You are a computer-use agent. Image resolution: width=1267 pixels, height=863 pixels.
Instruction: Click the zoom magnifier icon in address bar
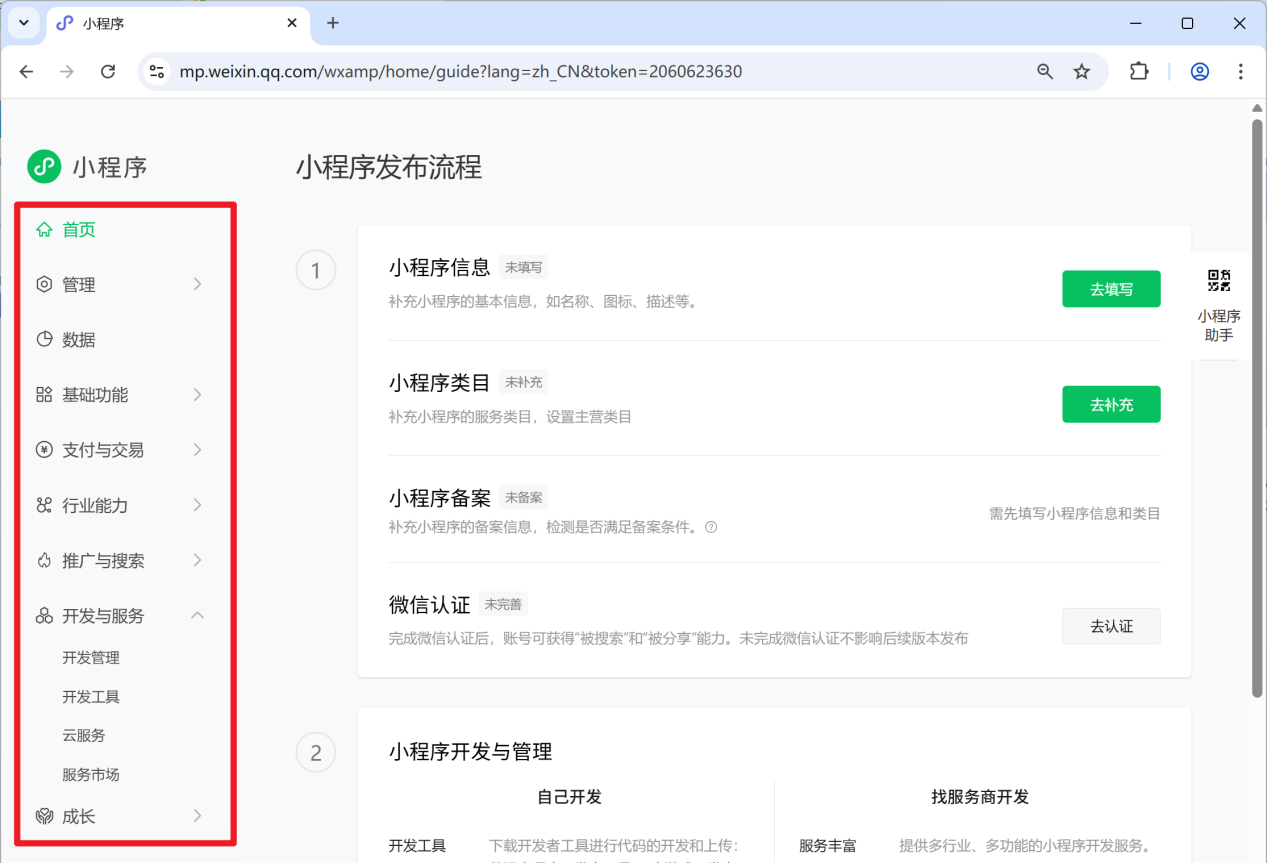click(x=1045, y=72)
